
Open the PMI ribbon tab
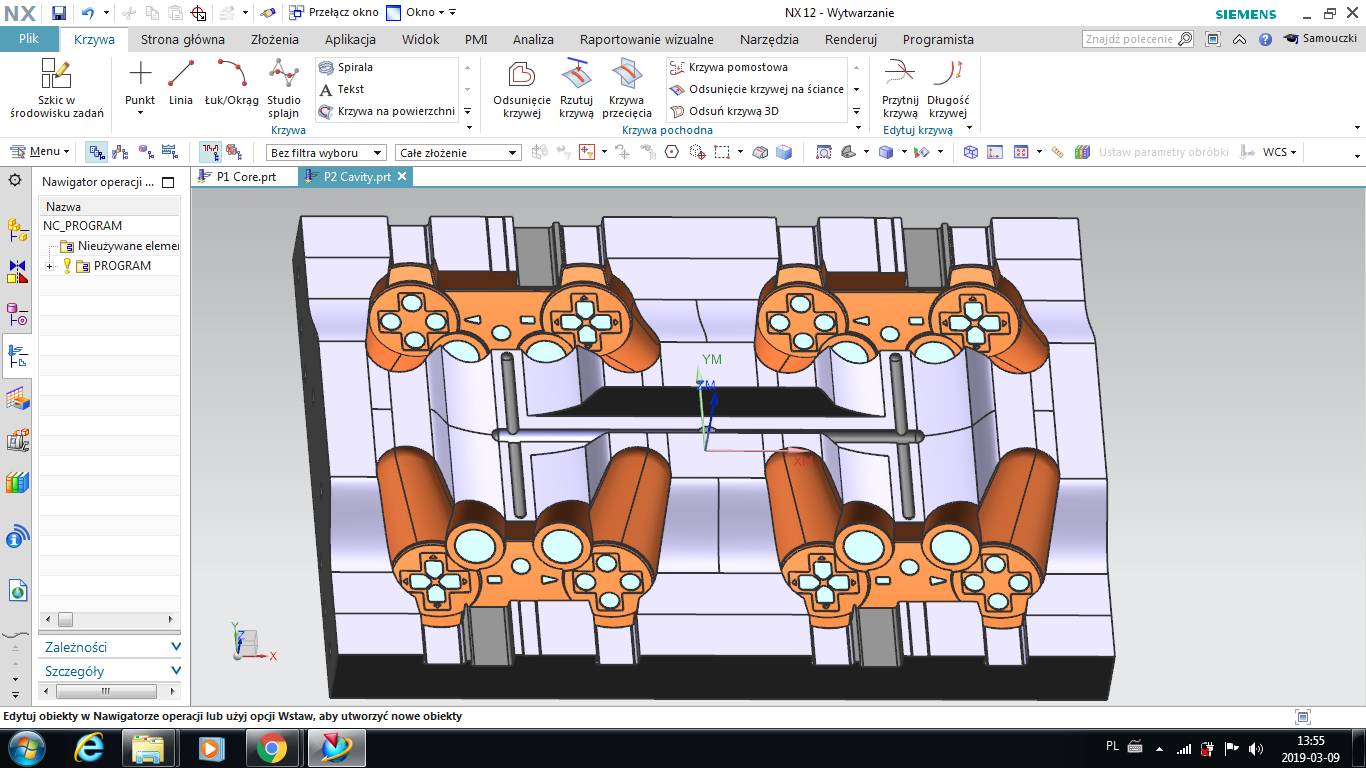(476, 40)
